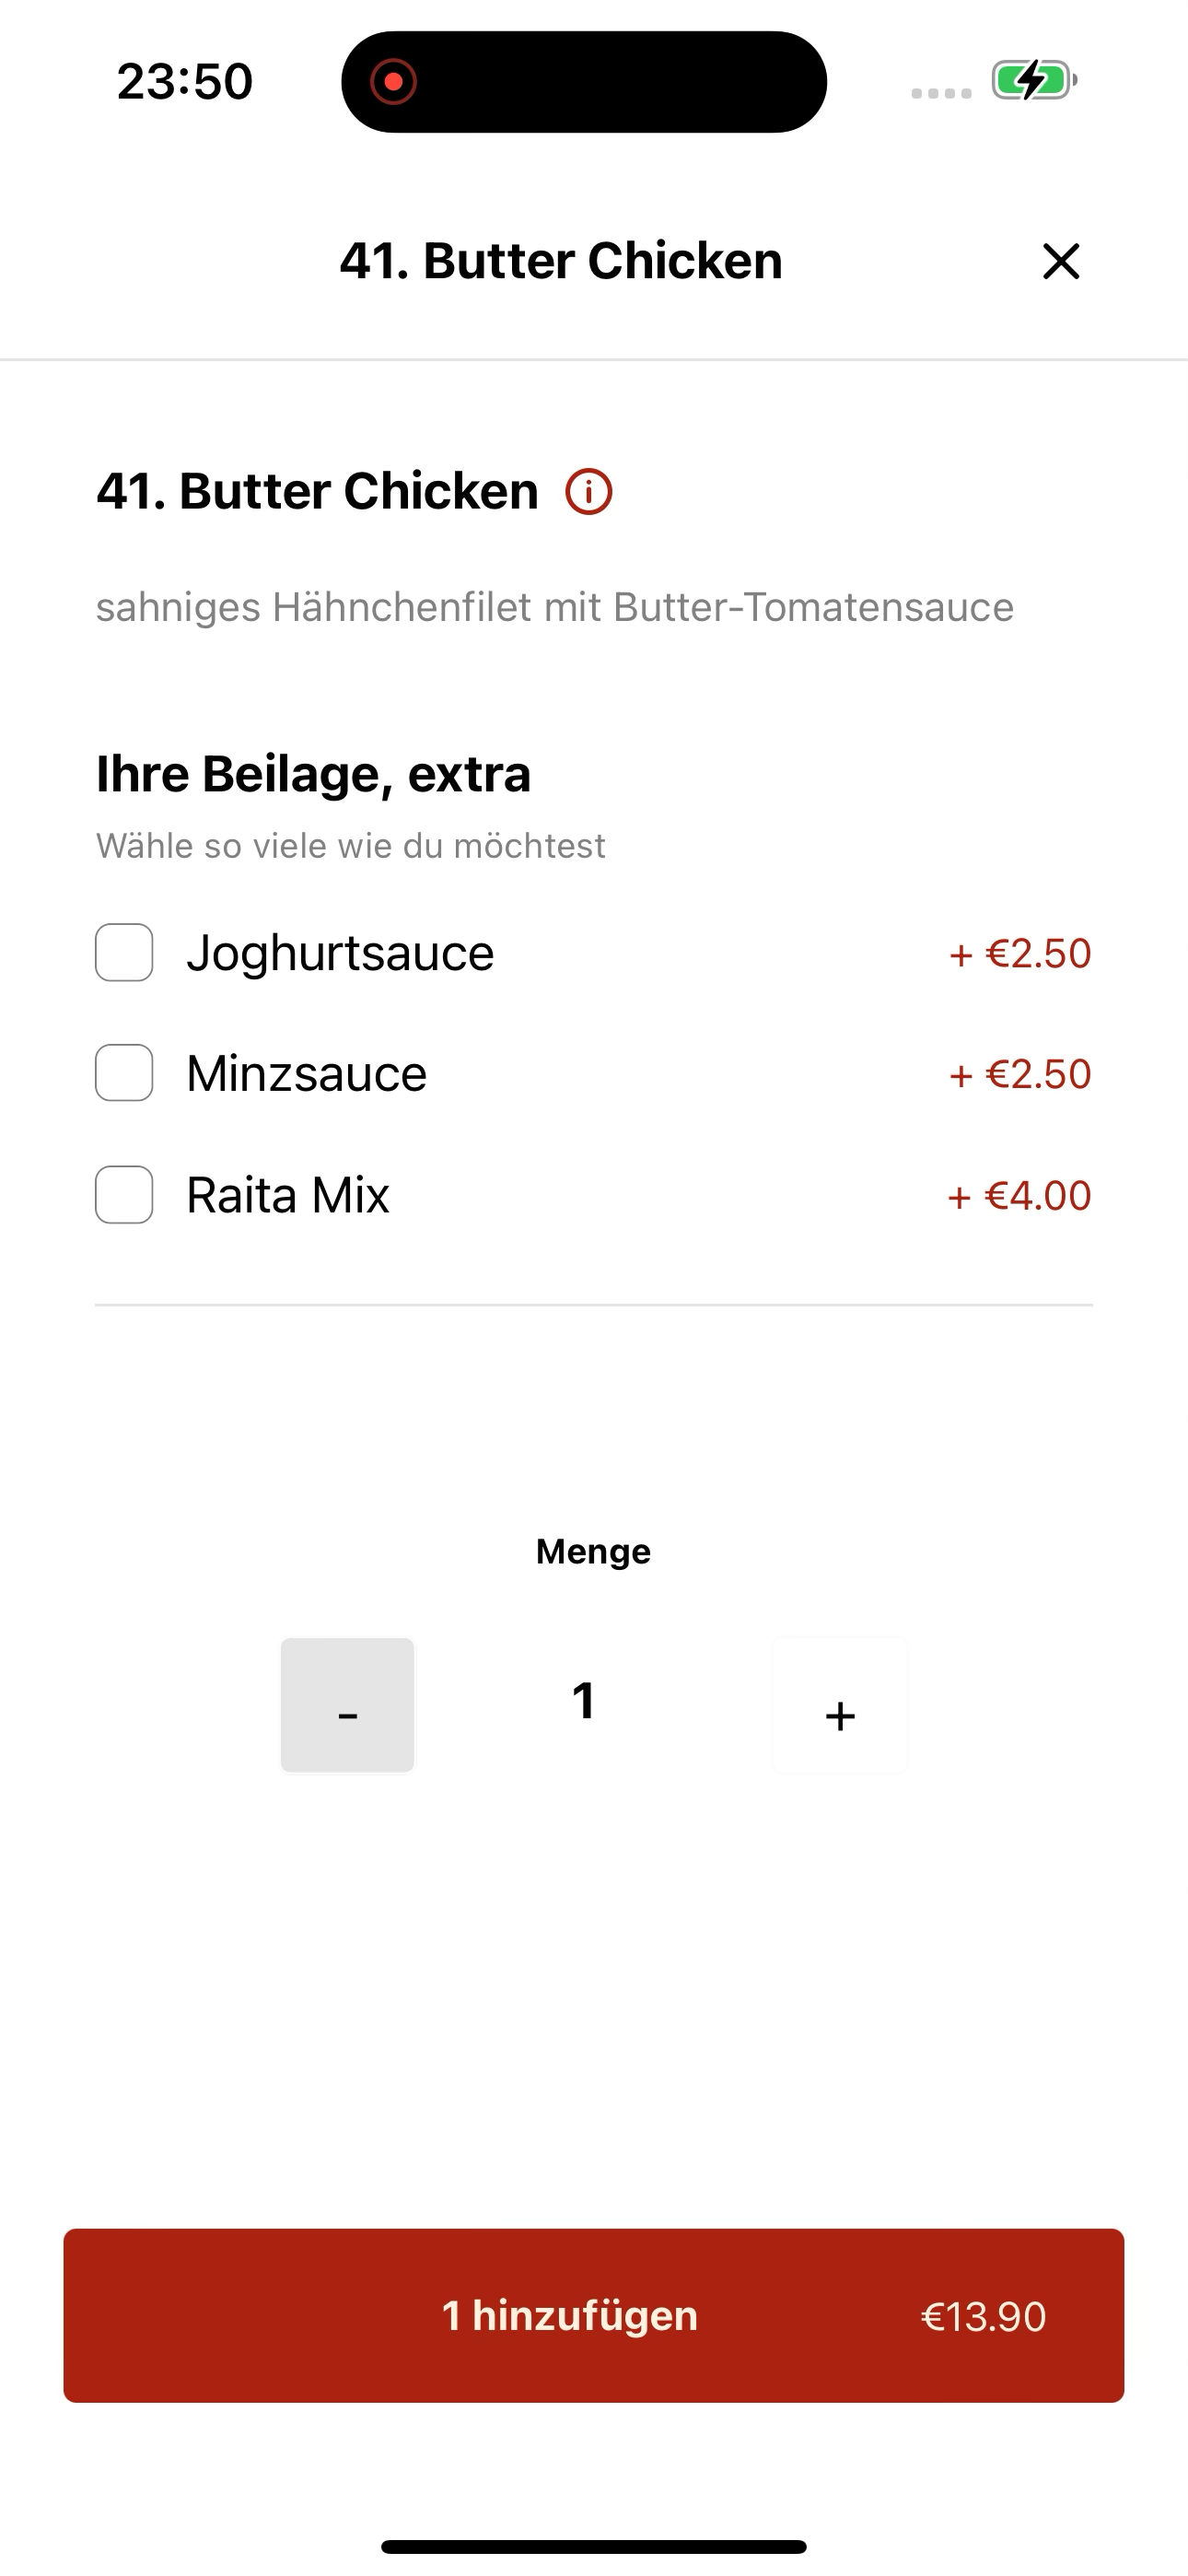Select the Raita Mix checkbox
Screen dimensions: 1188x2576
tap(124, 1194)
